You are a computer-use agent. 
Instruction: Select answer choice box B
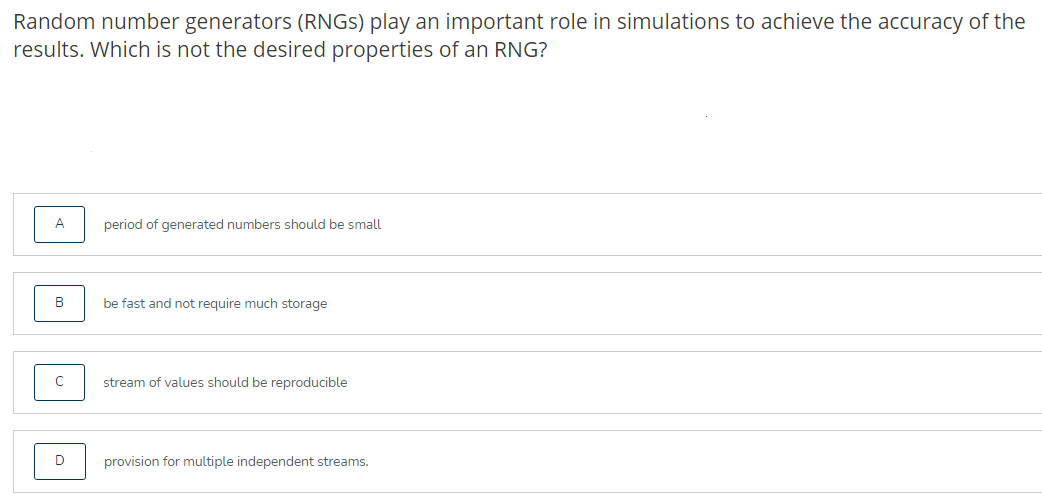tap(59, 303)
